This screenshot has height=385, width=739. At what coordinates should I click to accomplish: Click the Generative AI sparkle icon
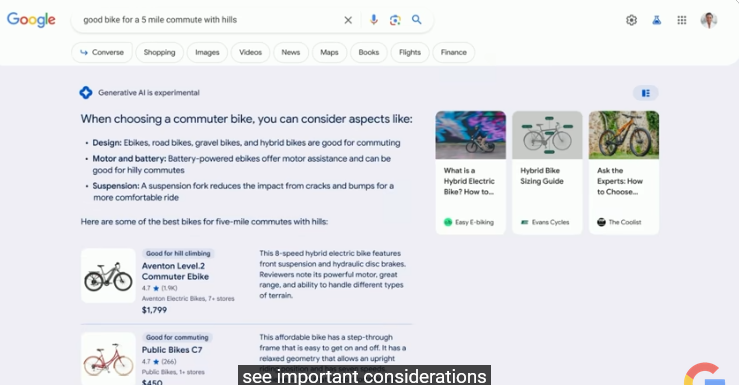pyautogui.click(x=86, y=93)
